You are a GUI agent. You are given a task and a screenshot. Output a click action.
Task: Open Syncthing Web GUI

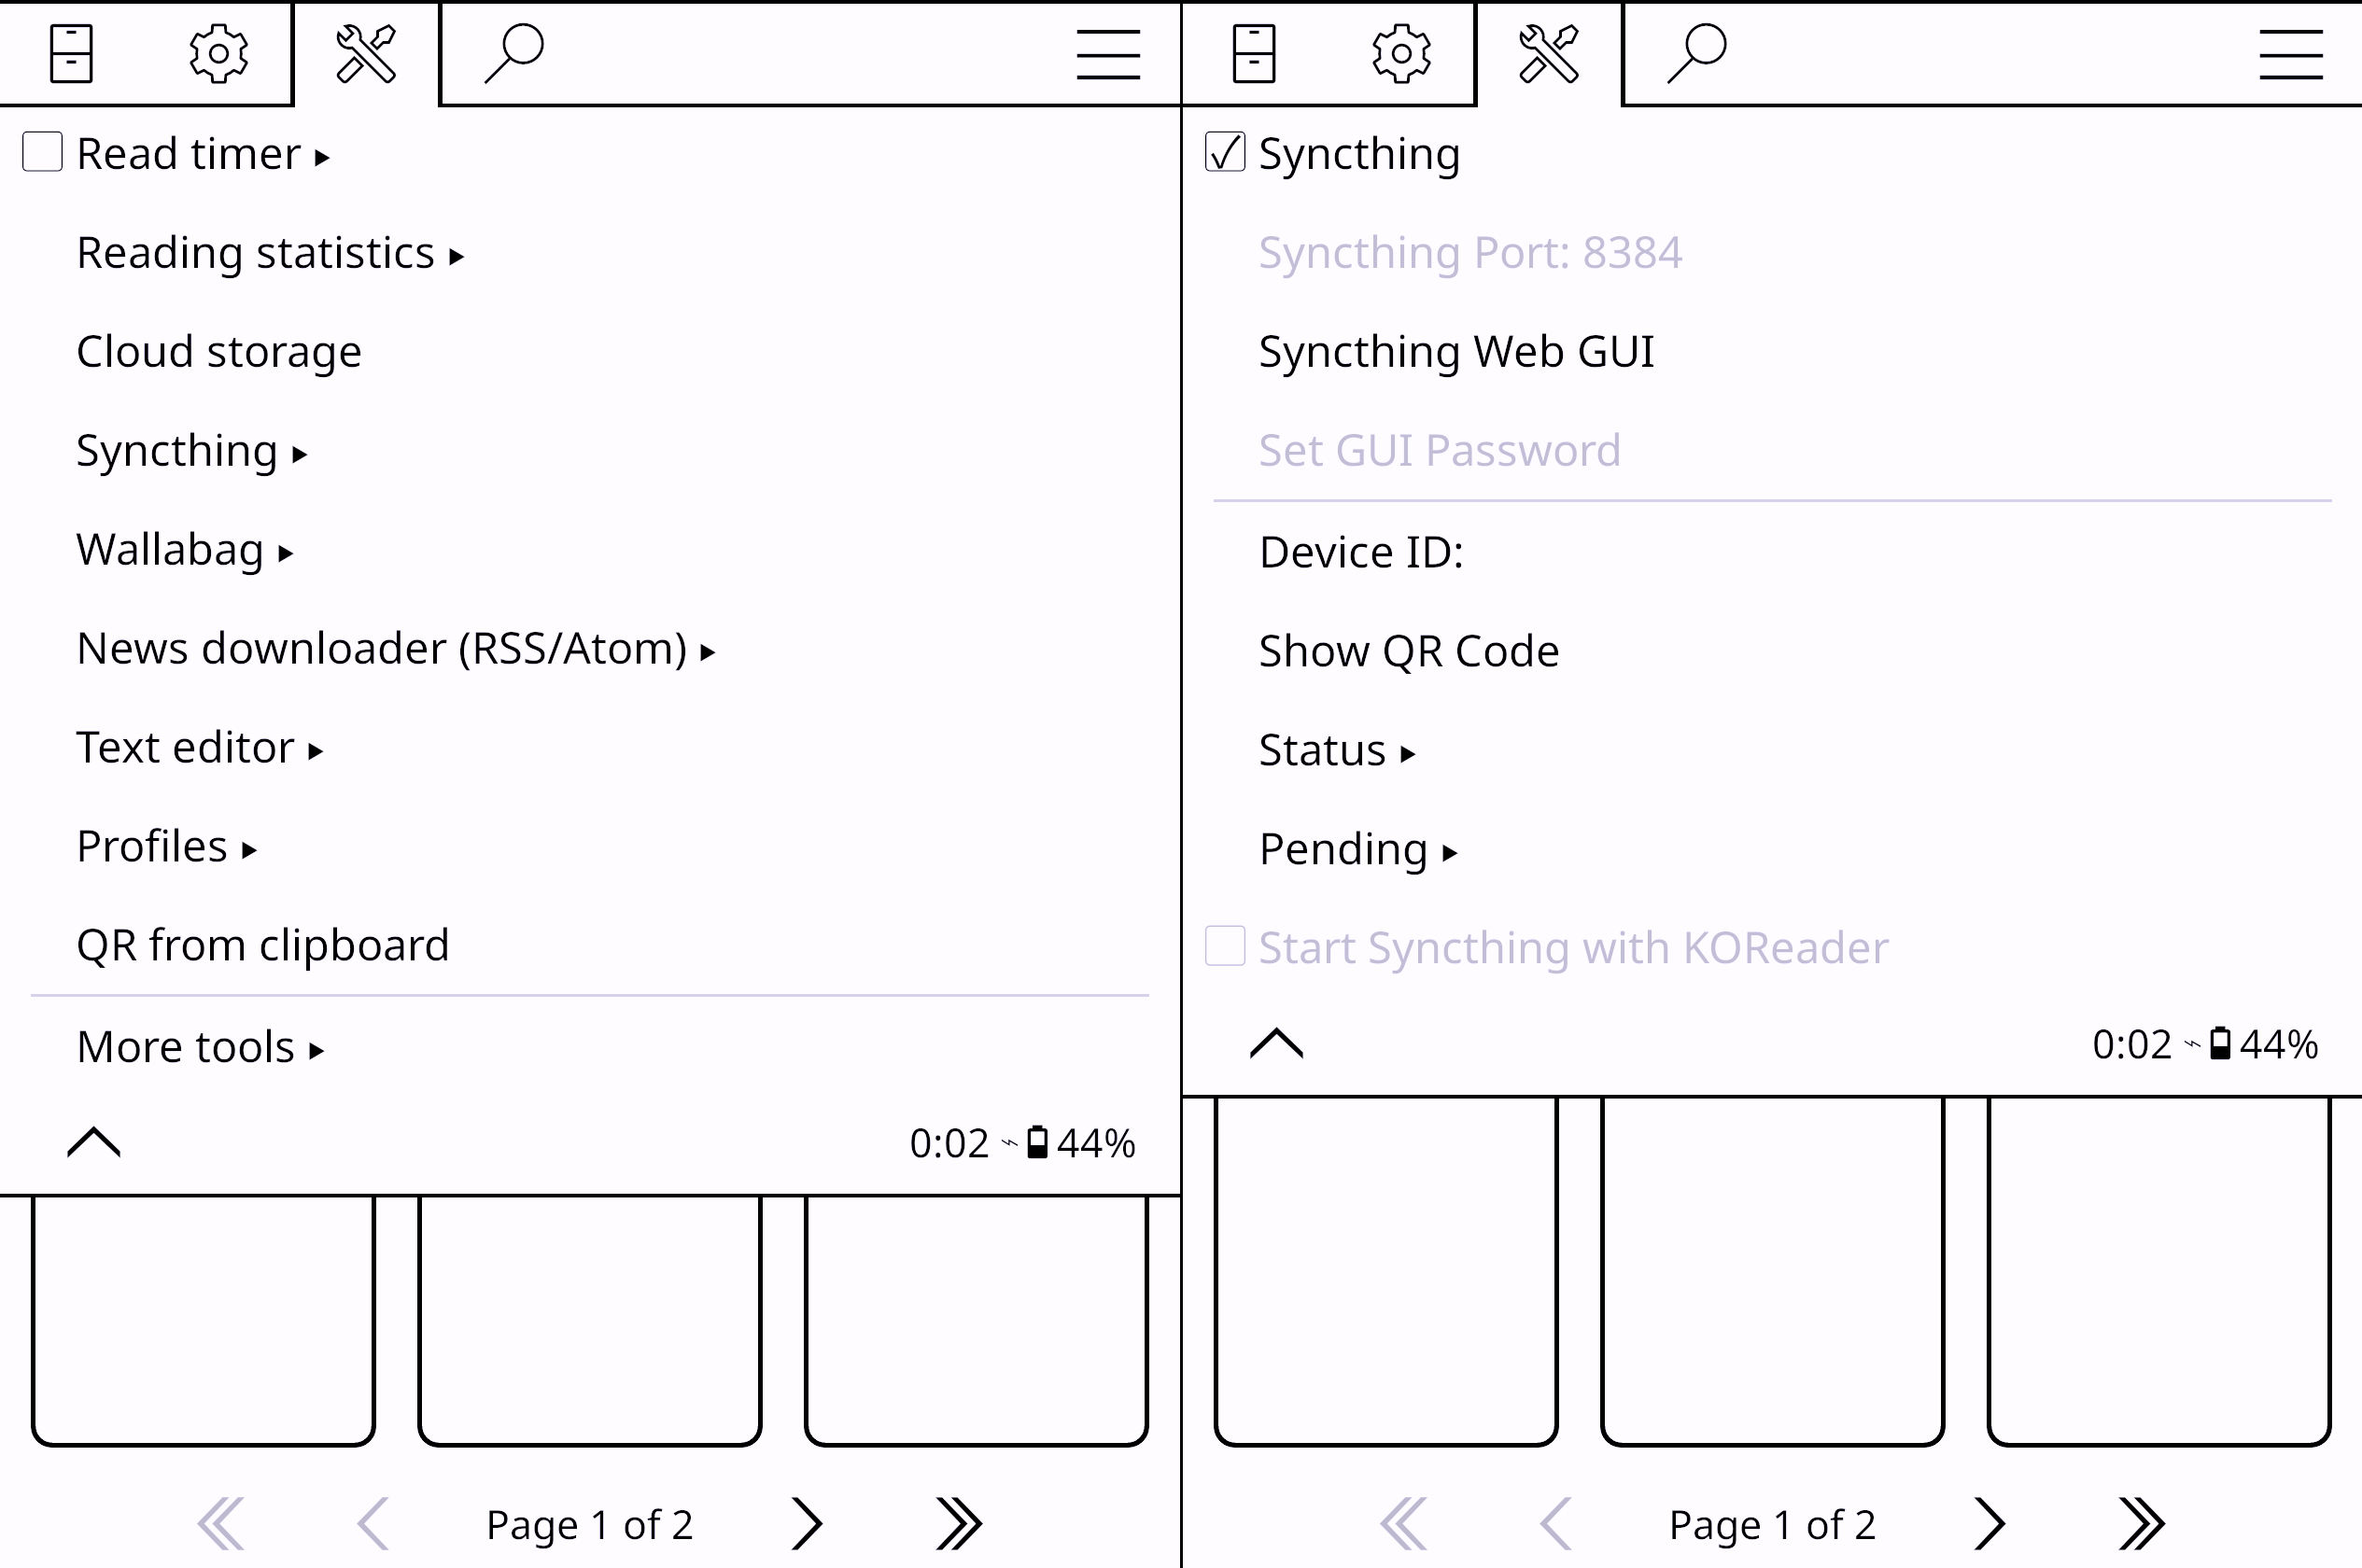pyautogui.click(x=1455, y=352)
